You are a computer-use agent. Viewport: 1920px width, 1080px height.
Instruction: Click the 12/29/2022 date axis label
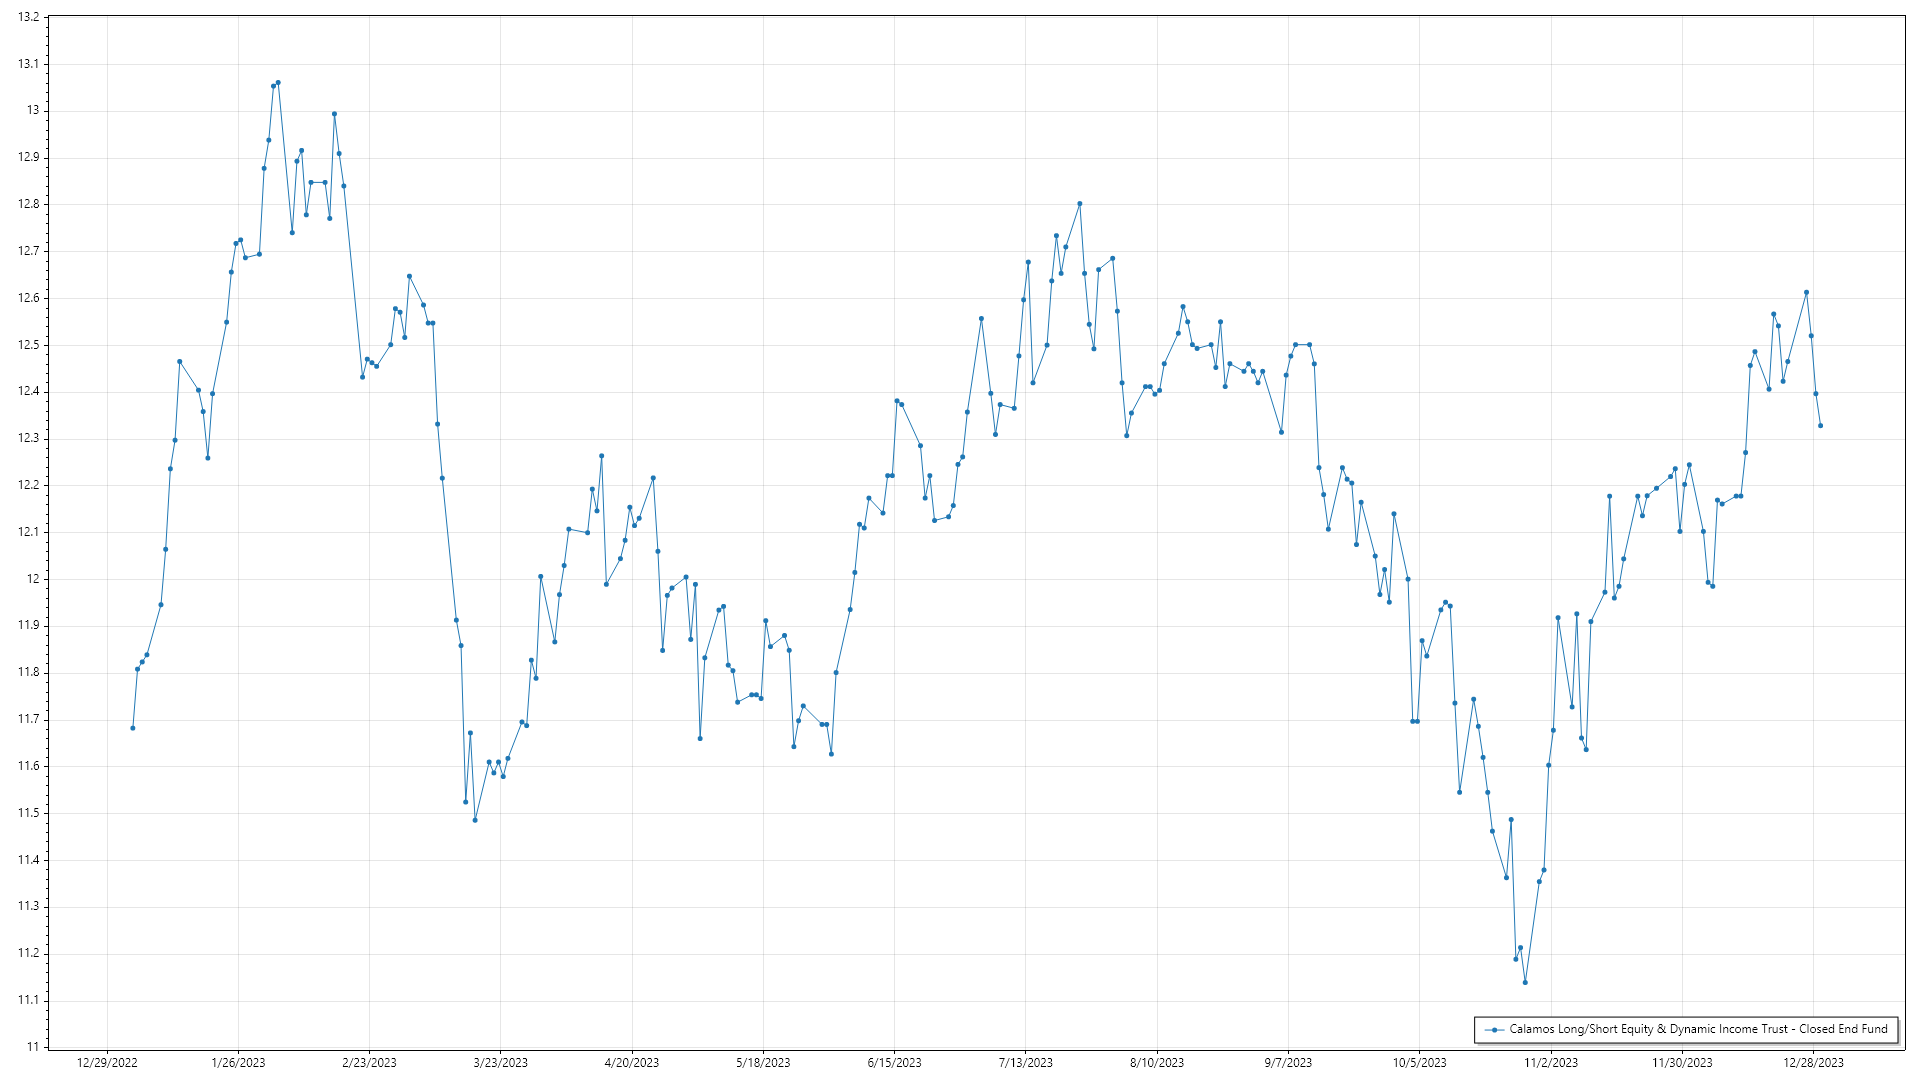coord(107,1063)
